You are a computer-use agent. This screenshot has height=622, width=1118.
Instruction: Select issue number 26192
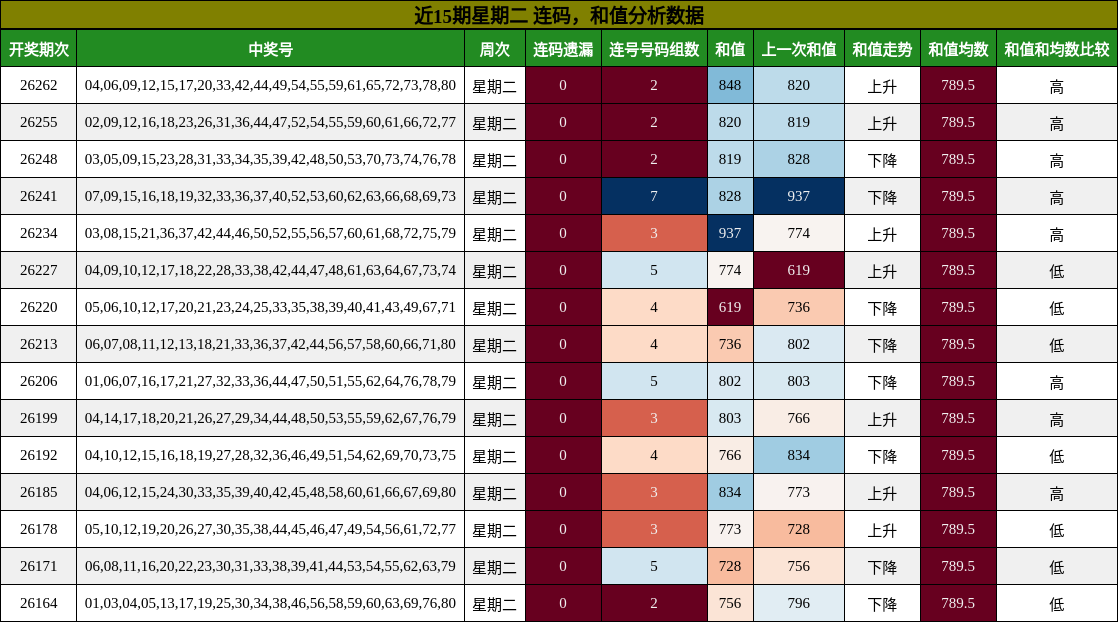(x=39, y=455)
